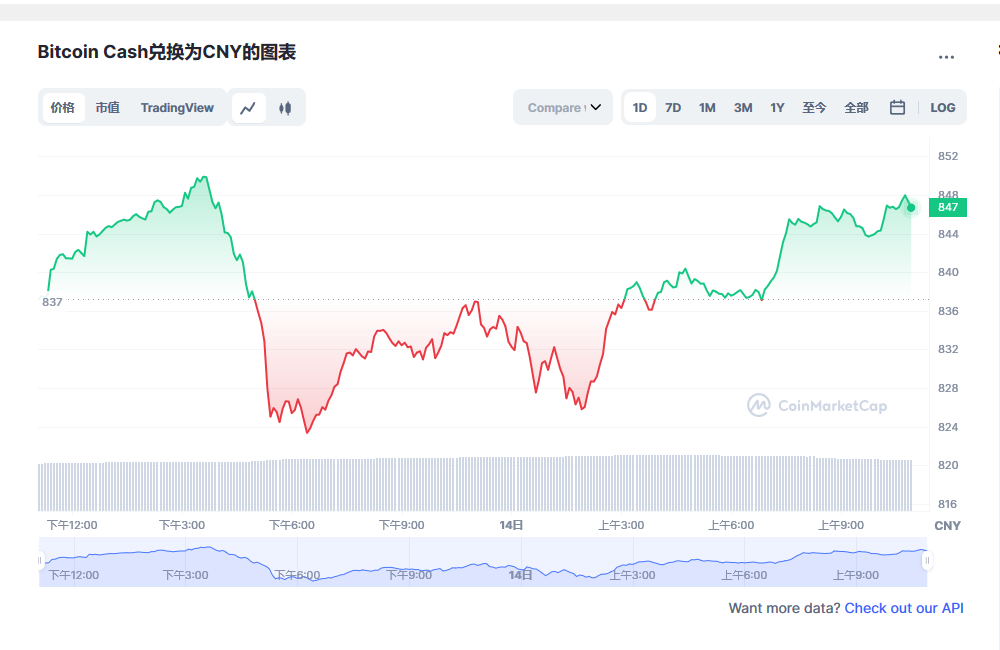This screenshot has height=650, width=1000.
Task: Click the main axis 上午9:00 label
Action: point(841,525)
